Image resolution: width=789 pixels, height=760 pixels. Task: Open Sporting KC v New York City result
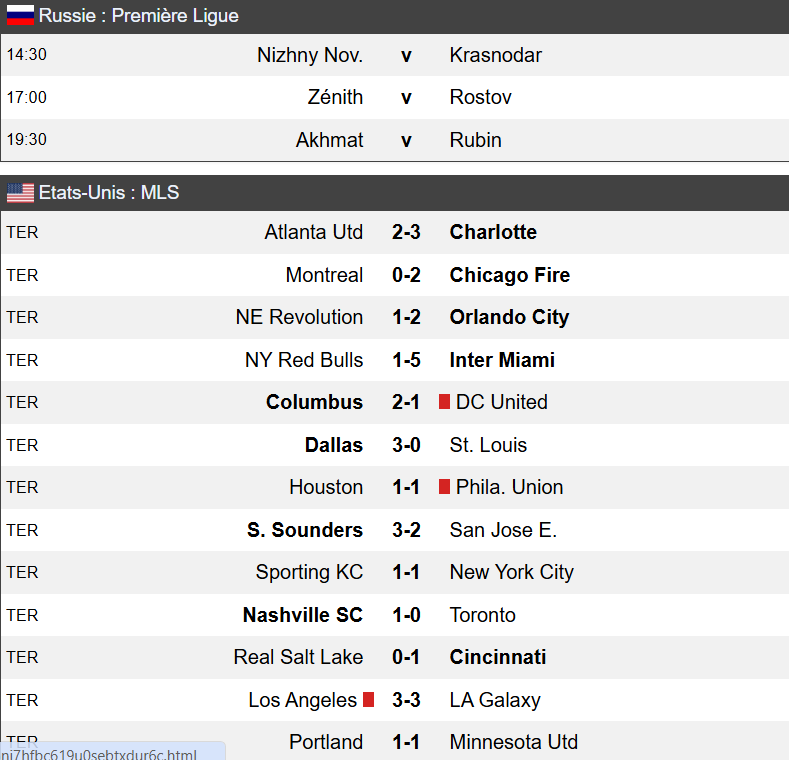406,572
